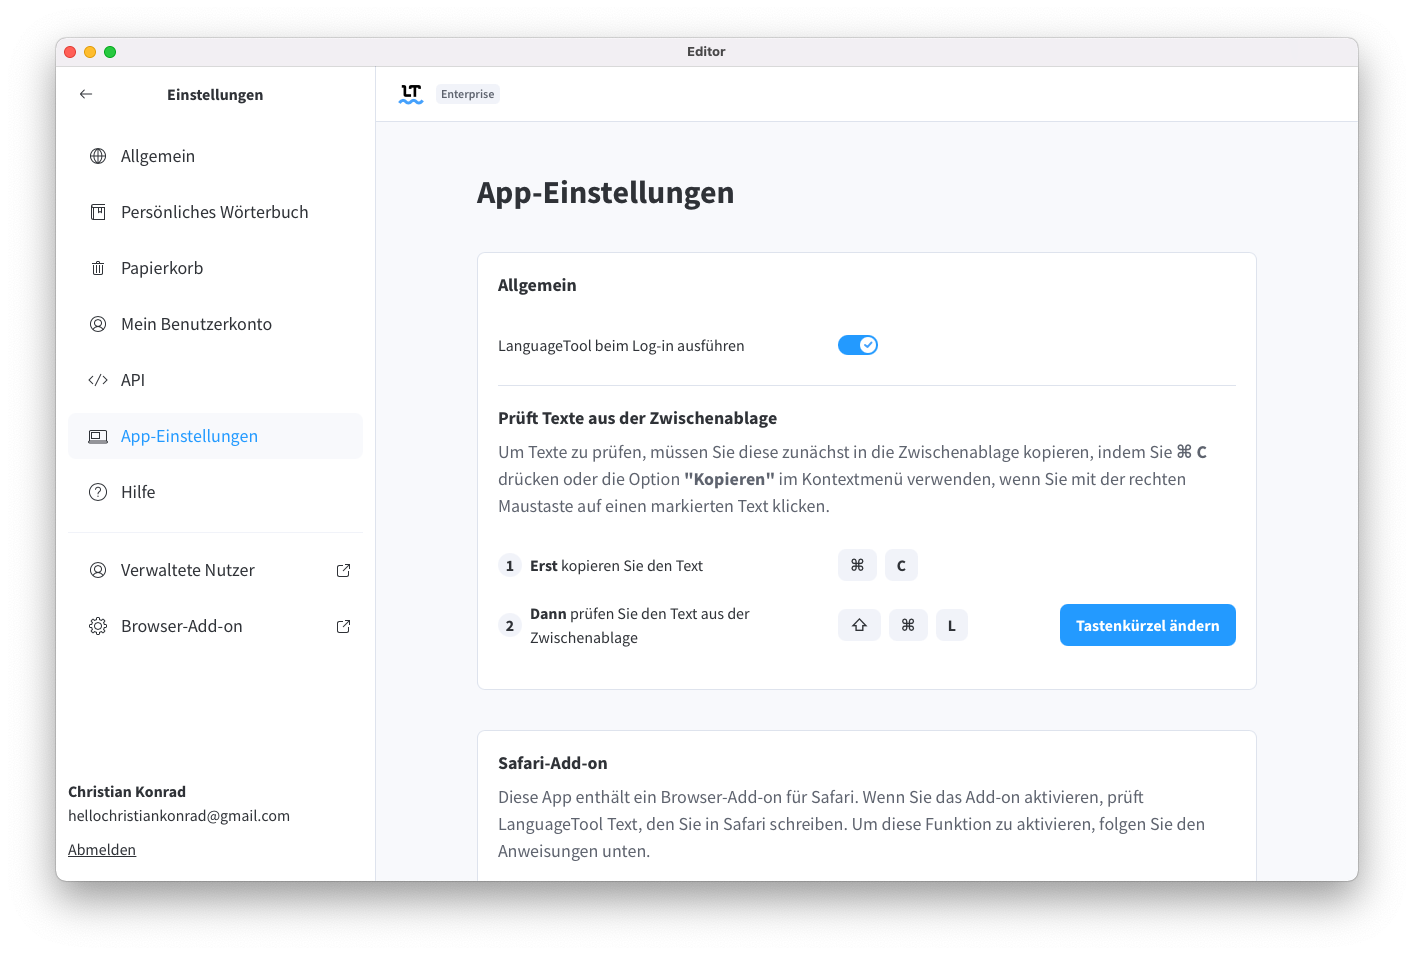The width and height of the screenshot is (1414, 955).
Task: Click the Enterprise badge
Action: coord(467,94)
